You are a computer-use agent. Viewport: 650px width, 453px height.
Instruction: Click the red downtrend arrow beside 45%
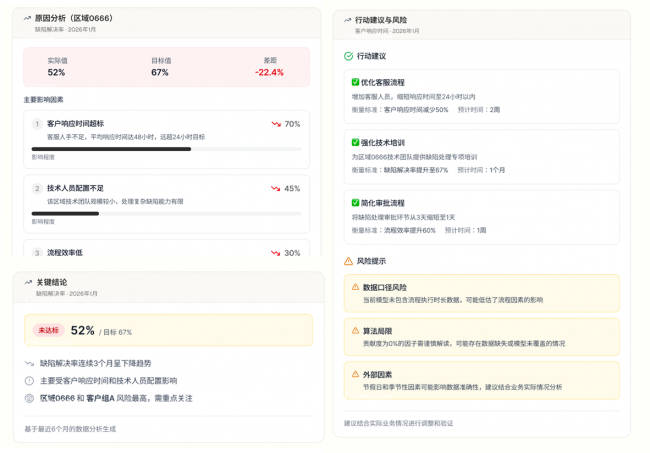click(275, 188)
